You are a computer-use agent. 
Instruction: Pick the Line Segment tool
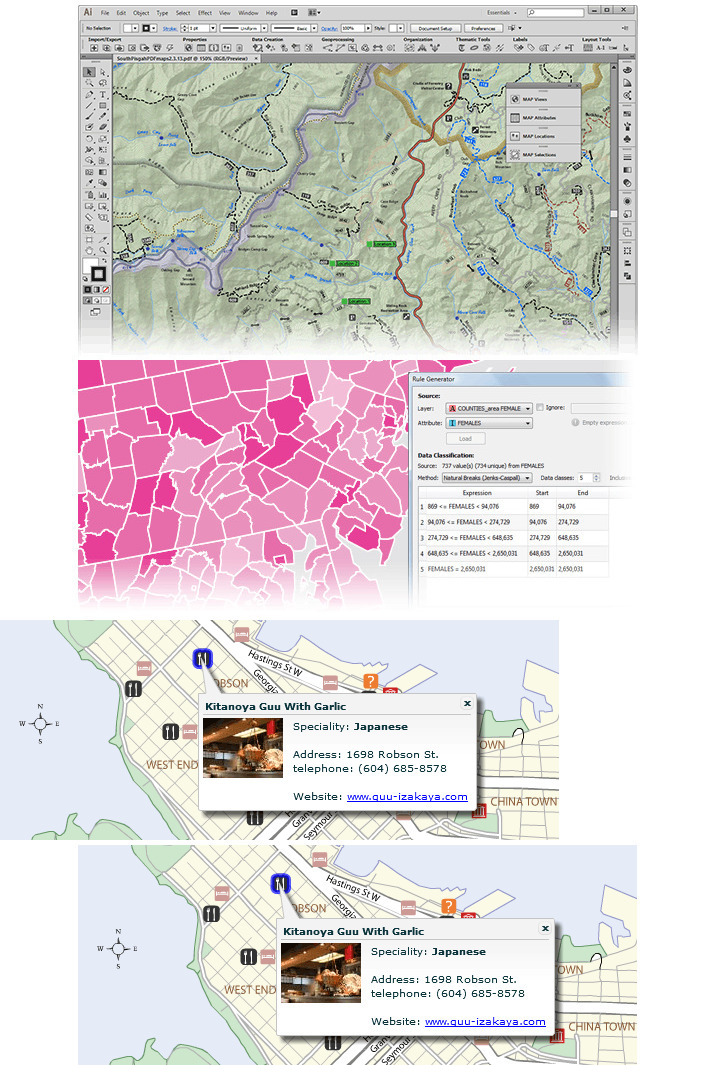[89, 105]
